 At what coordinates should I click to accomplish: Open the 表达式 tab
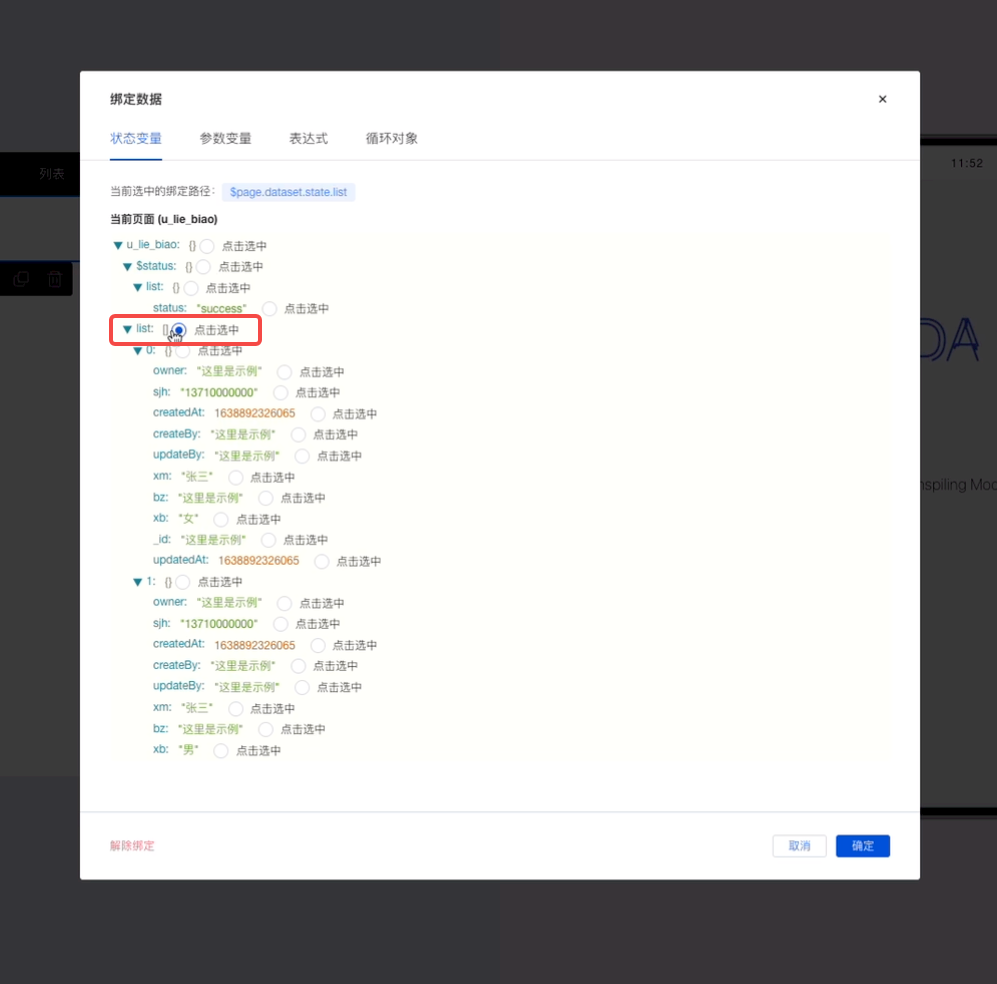[x=308, y=139]
